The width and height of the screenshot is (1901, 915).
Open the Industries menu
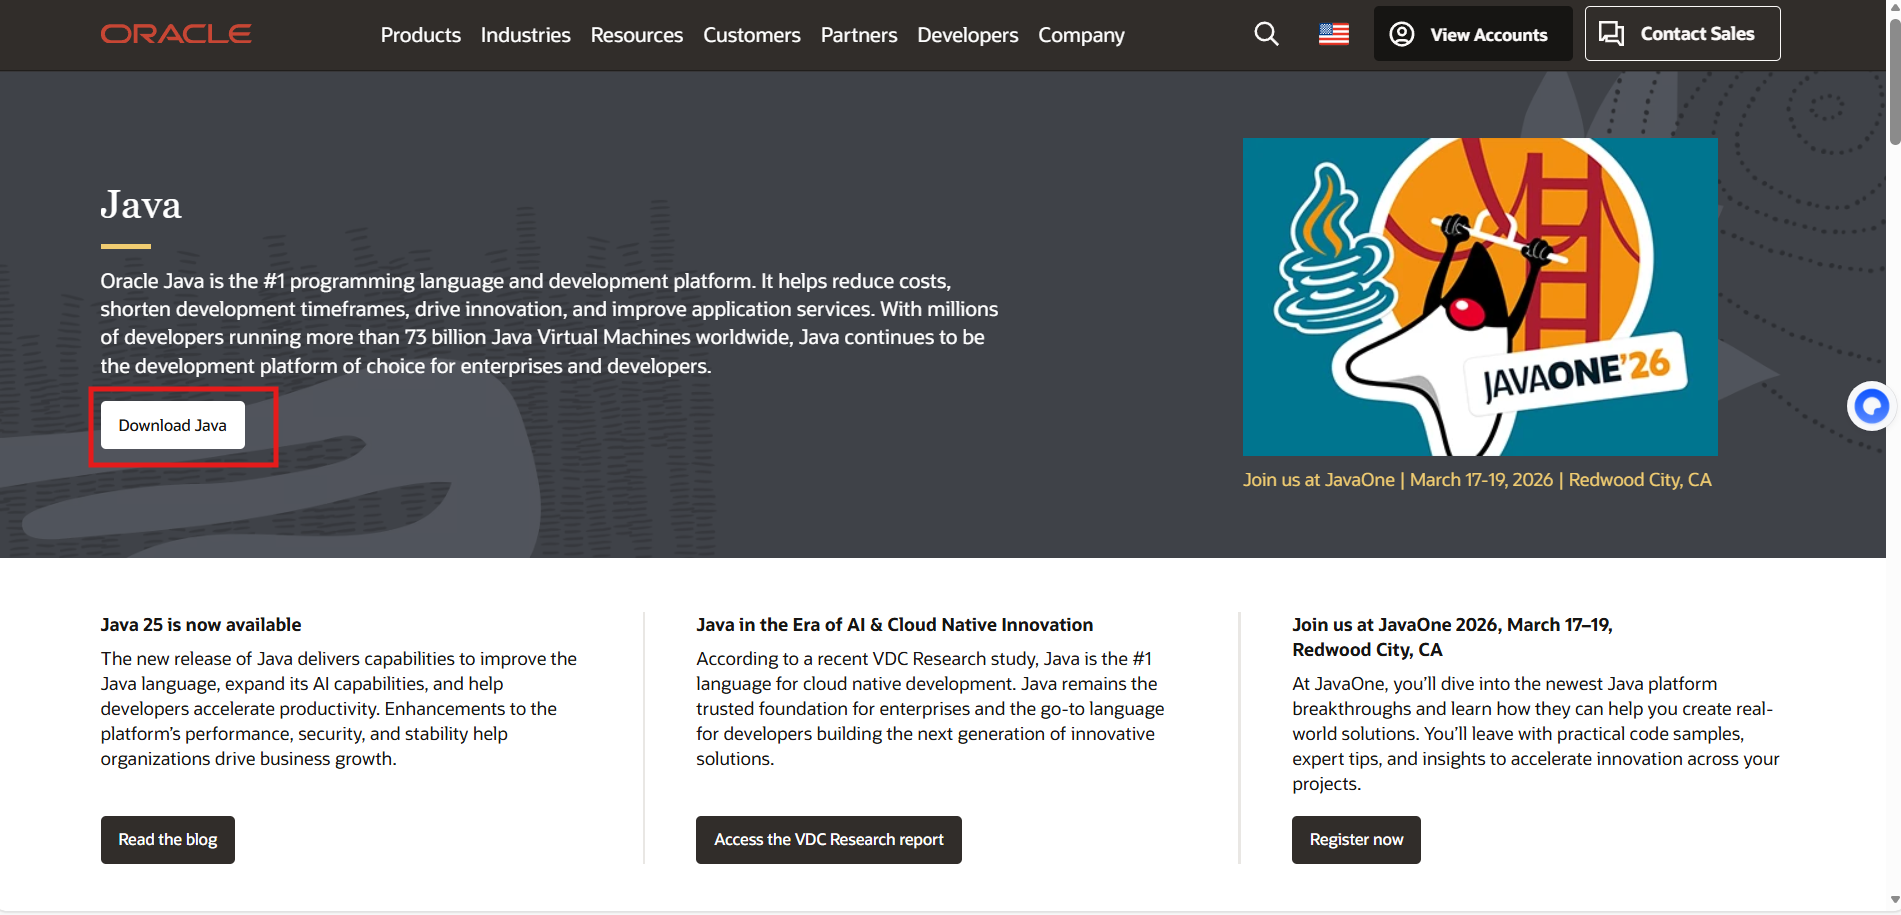[x=525, y=35]
